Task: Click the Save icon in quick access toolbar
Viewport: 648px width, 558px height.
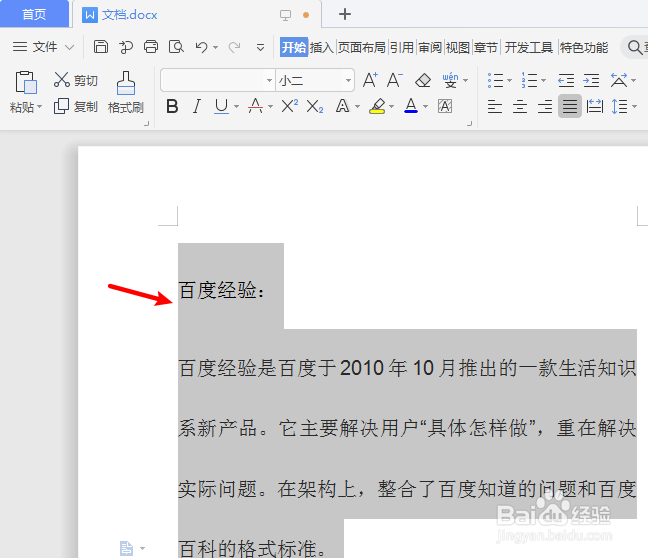Action: 100,47
